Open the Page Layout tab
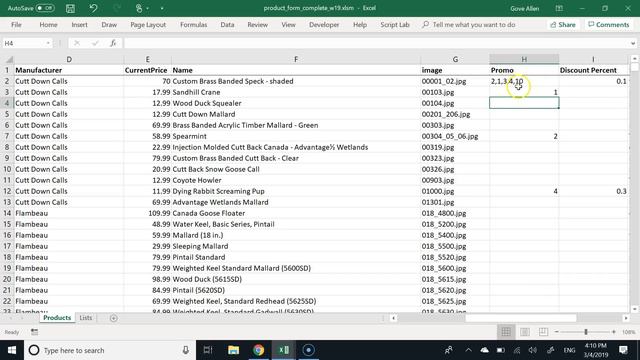640x360 pixels. click(x=148, y=25)
